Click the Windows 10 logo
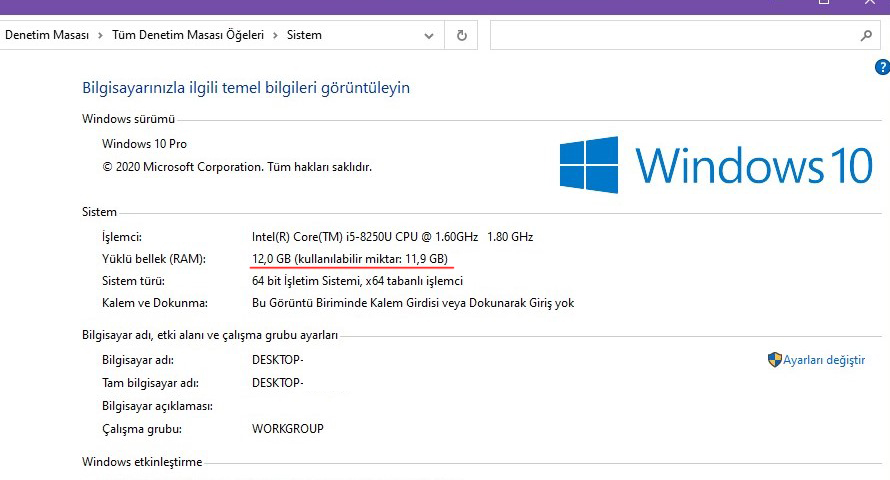Image resolution: width=890 pixels, height=480 pixels. tap(716, 165)
